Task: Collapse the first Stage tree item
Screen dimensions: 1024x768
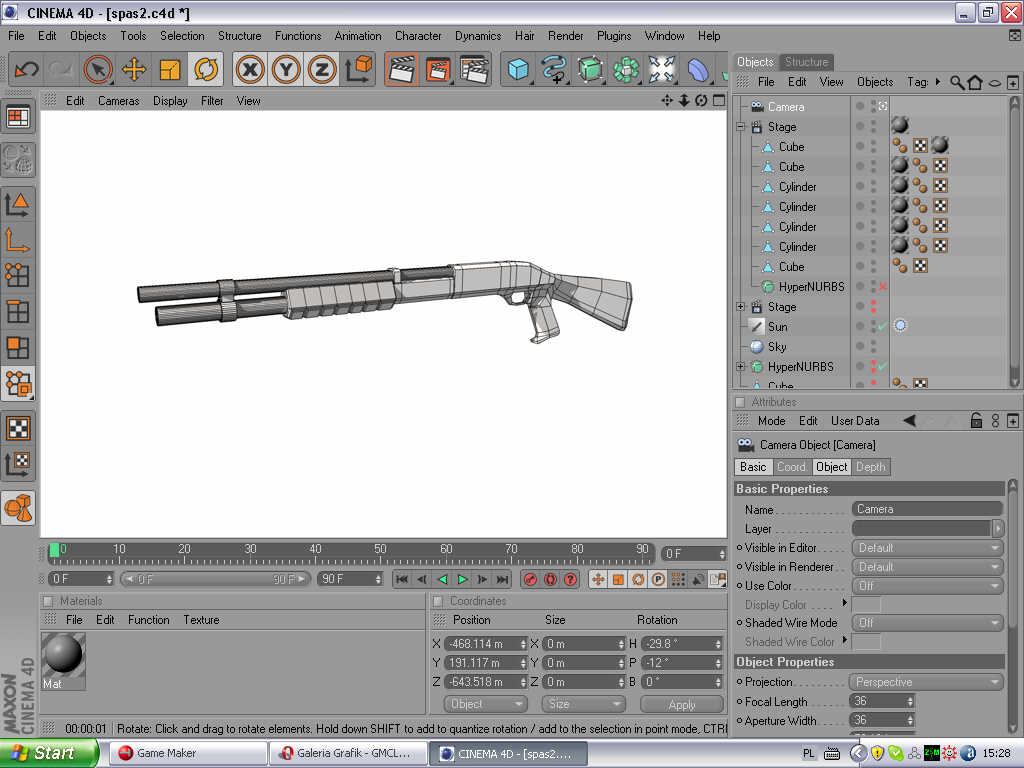Action: pyautogui.click(x=741, y=127)
